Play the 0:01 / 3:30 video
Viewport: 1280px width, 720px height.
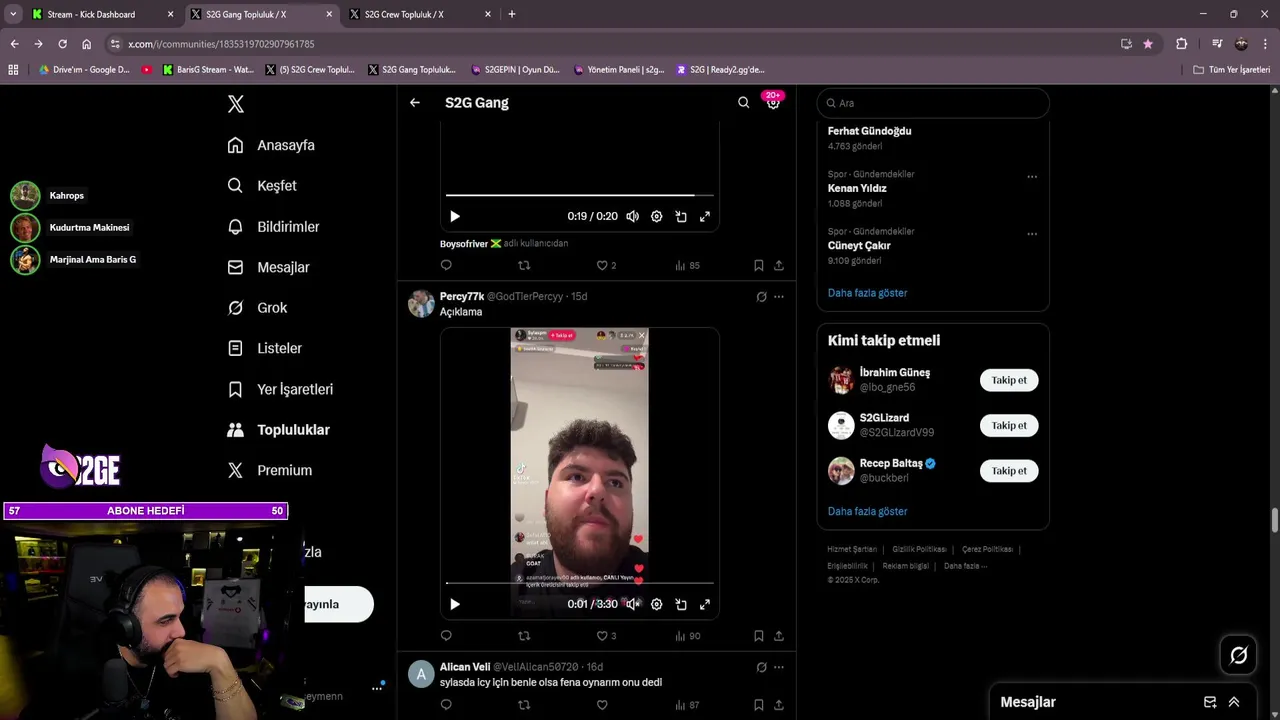[x=455, y=604]
